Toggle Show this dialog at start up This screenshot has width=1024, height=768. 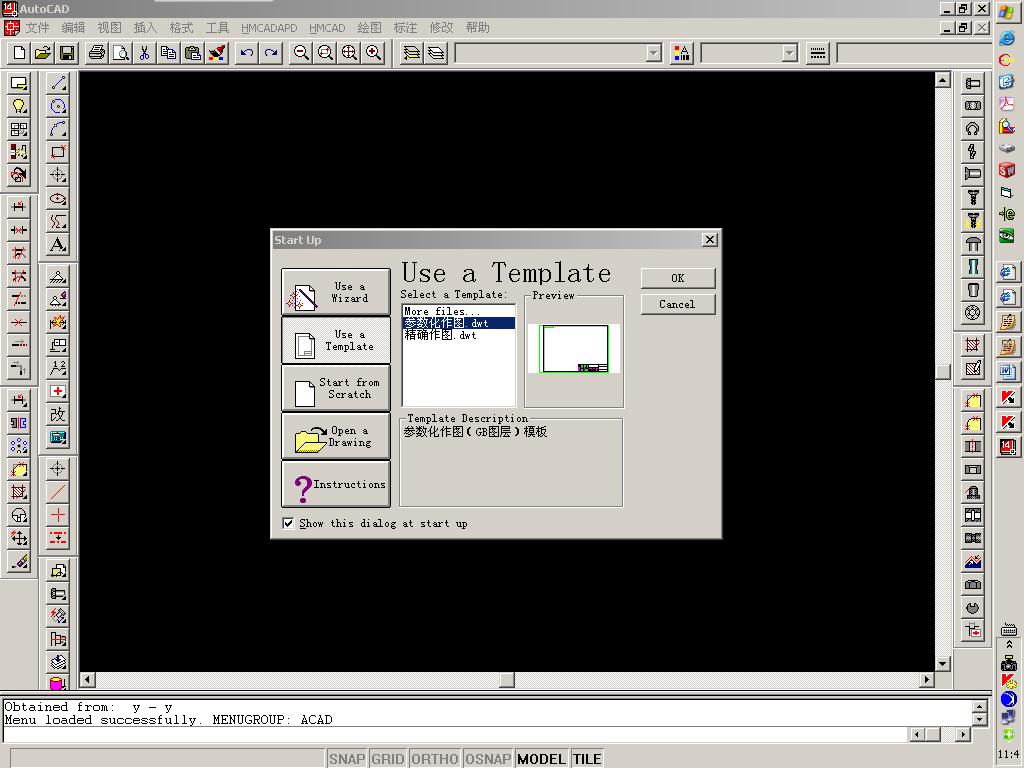(x=288, y=523)
